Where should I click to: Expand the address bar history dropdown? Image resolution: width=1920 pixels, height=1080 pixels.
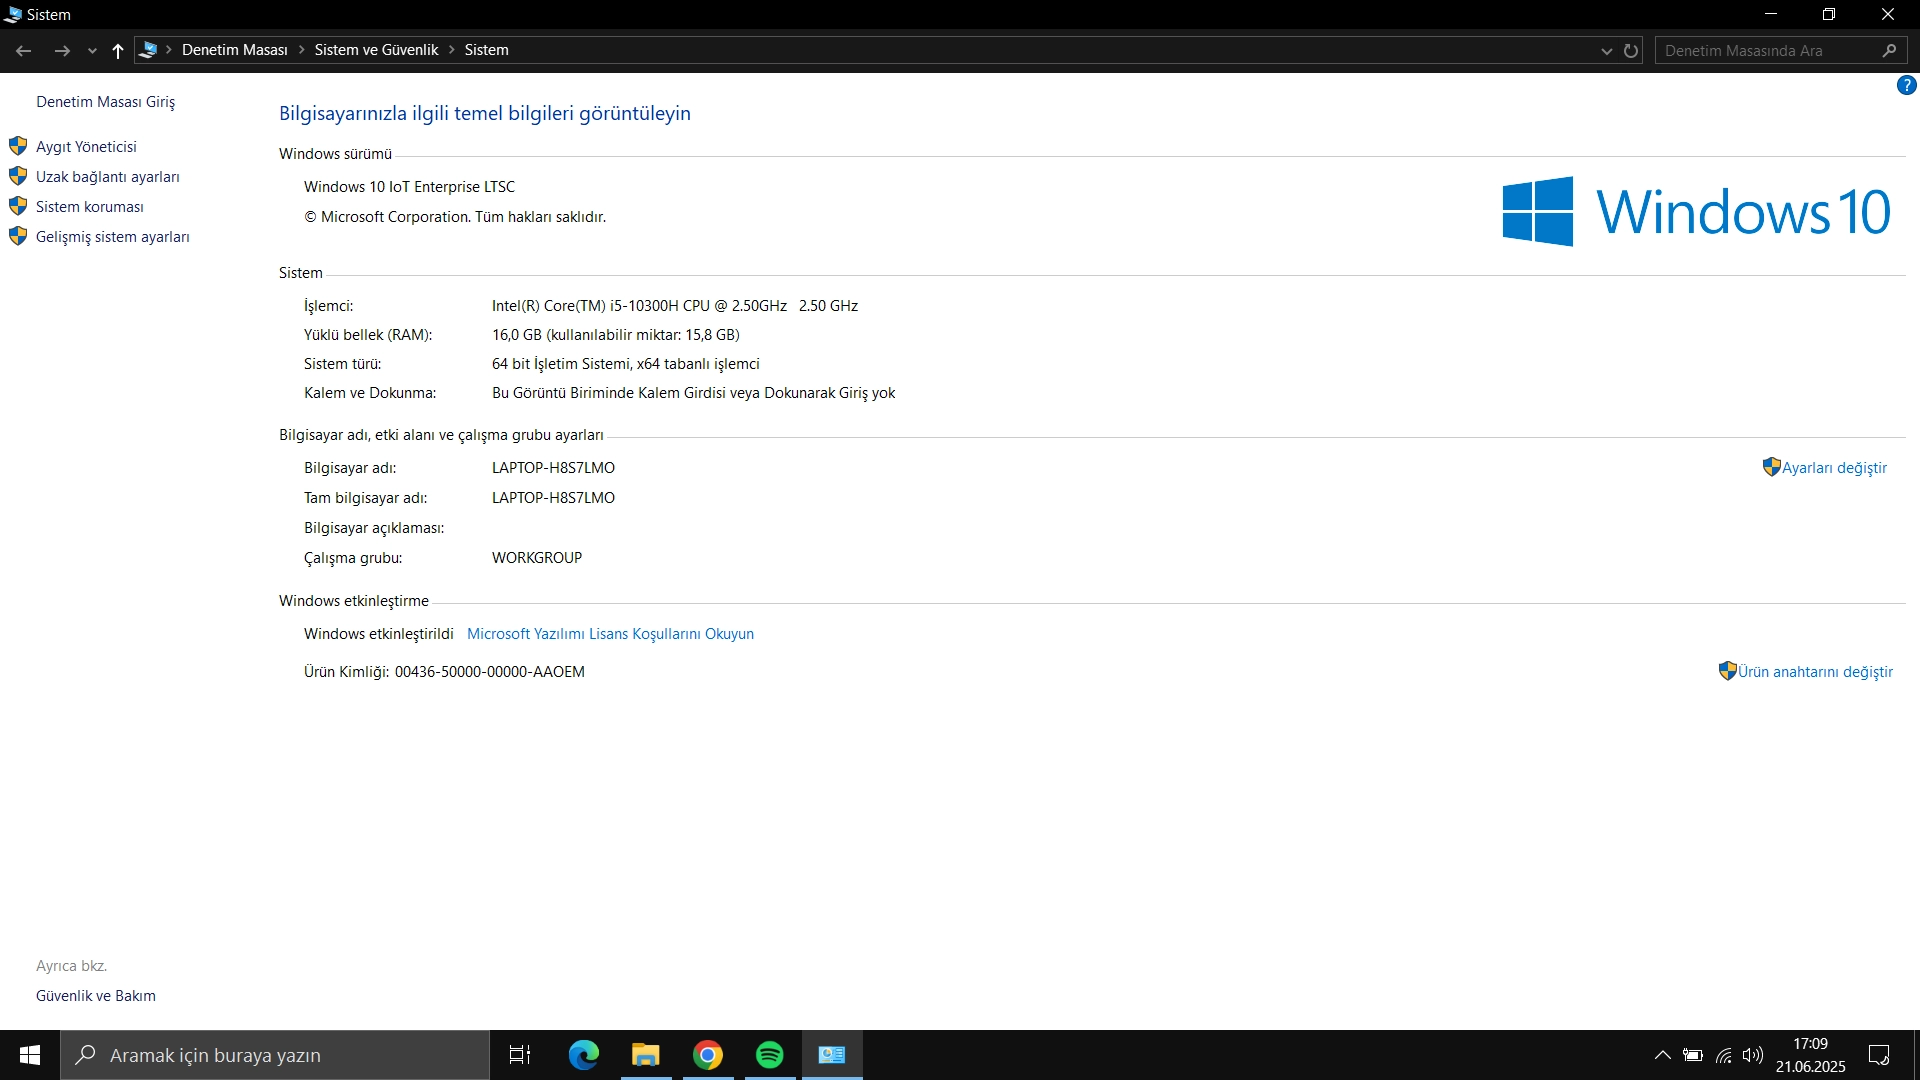[1606, 51]
